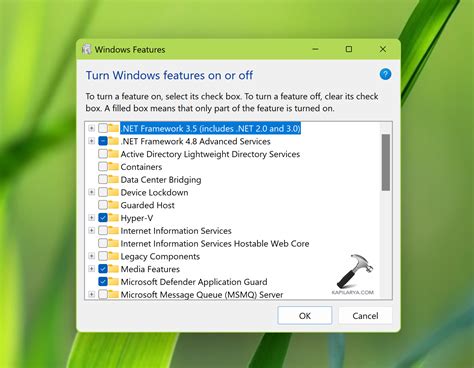
Task: Select the "Containers" feature label
Action: click(x=141, y=167)
